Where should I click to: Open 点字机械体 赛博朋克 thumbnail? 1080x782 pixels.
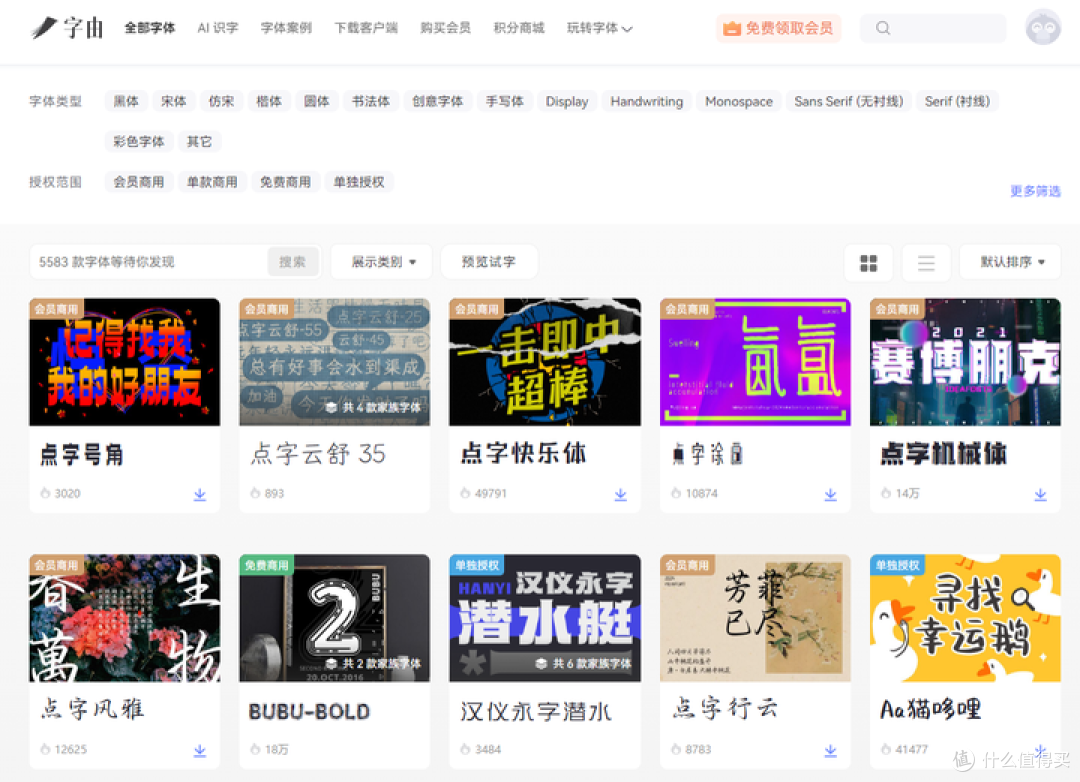point(965,362)
